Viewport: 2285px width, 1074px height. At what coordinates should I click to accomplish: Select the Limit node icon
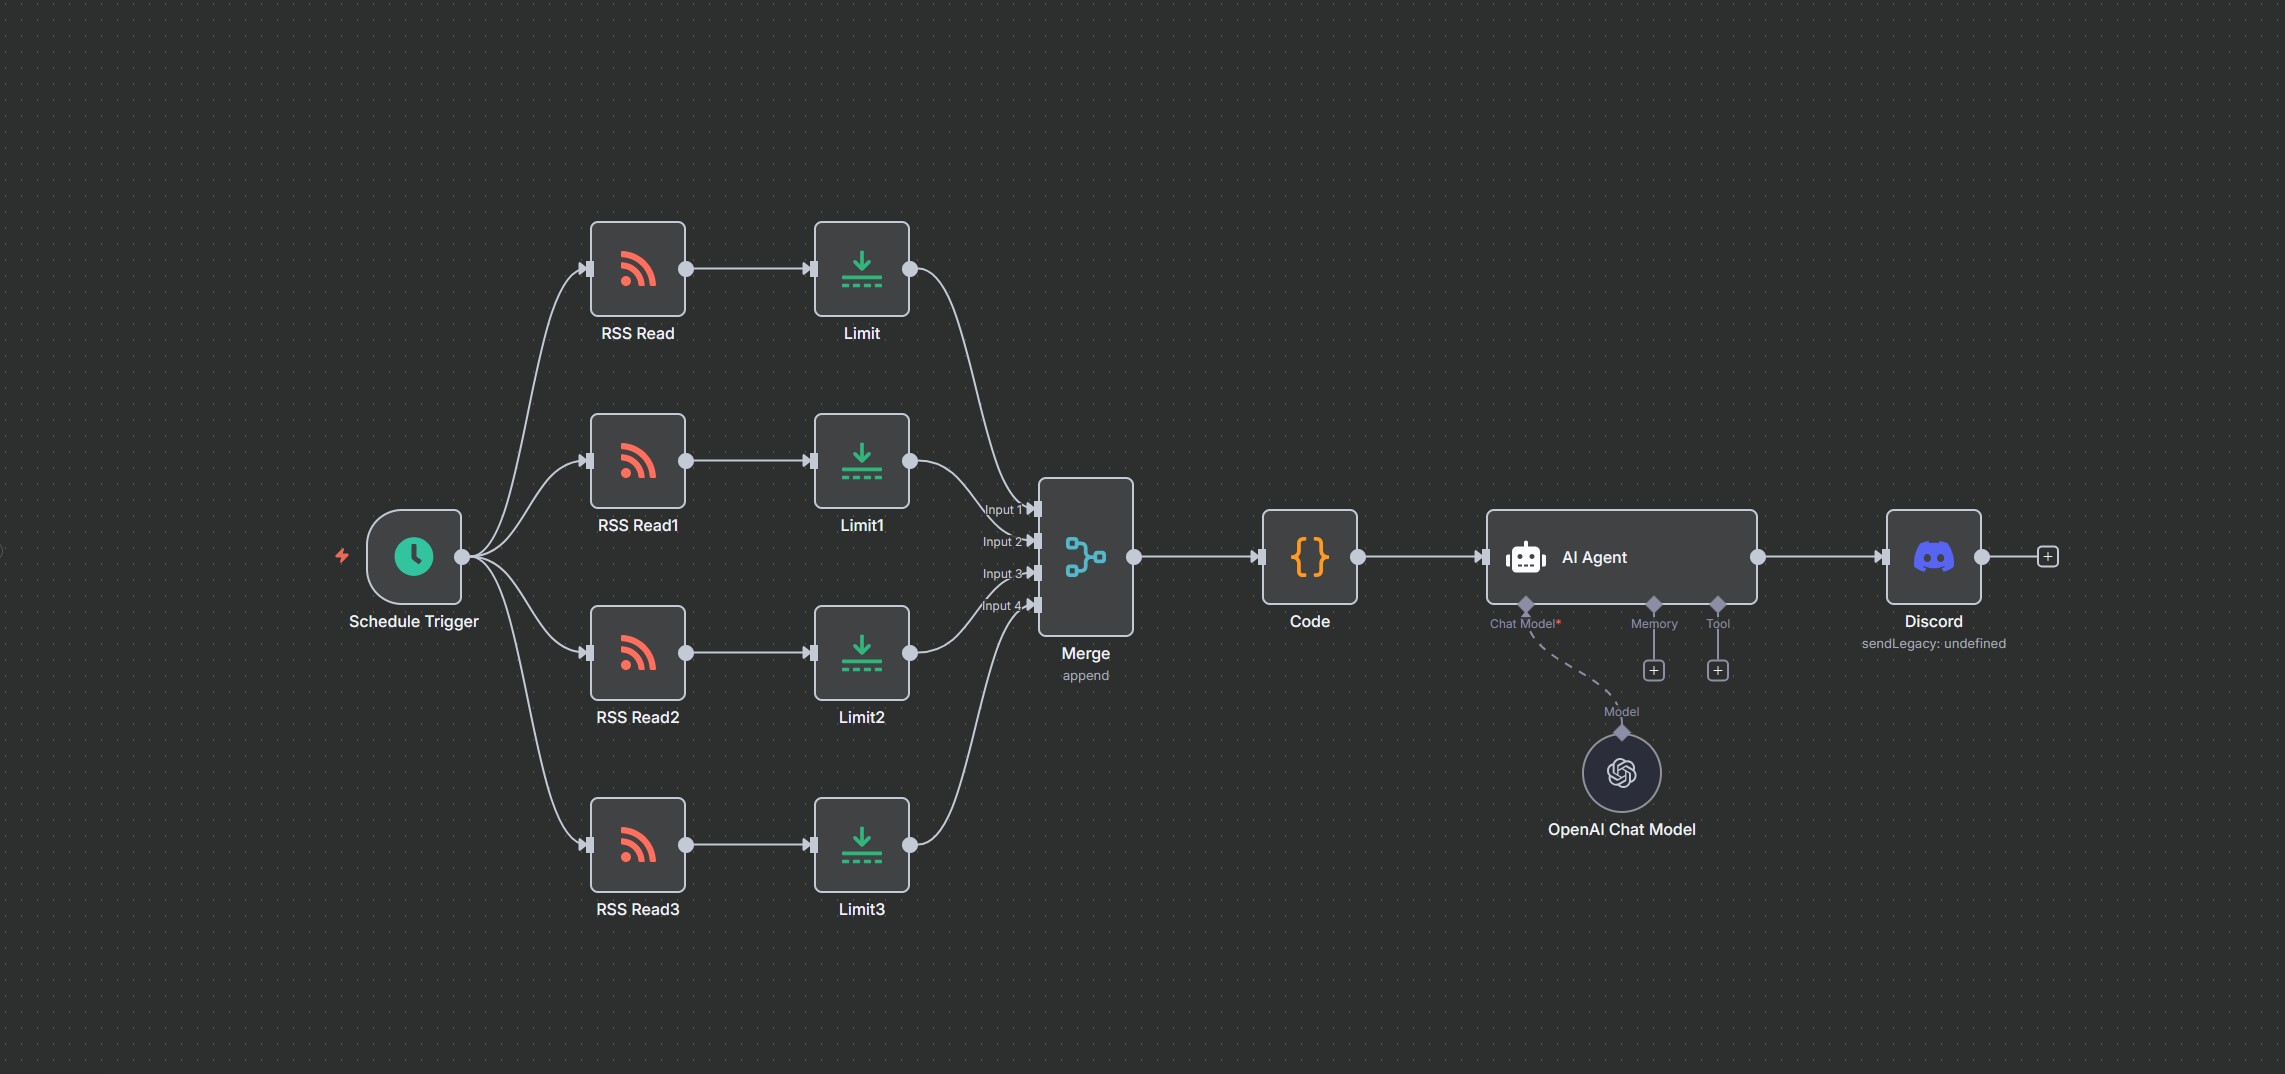[862, 269]
